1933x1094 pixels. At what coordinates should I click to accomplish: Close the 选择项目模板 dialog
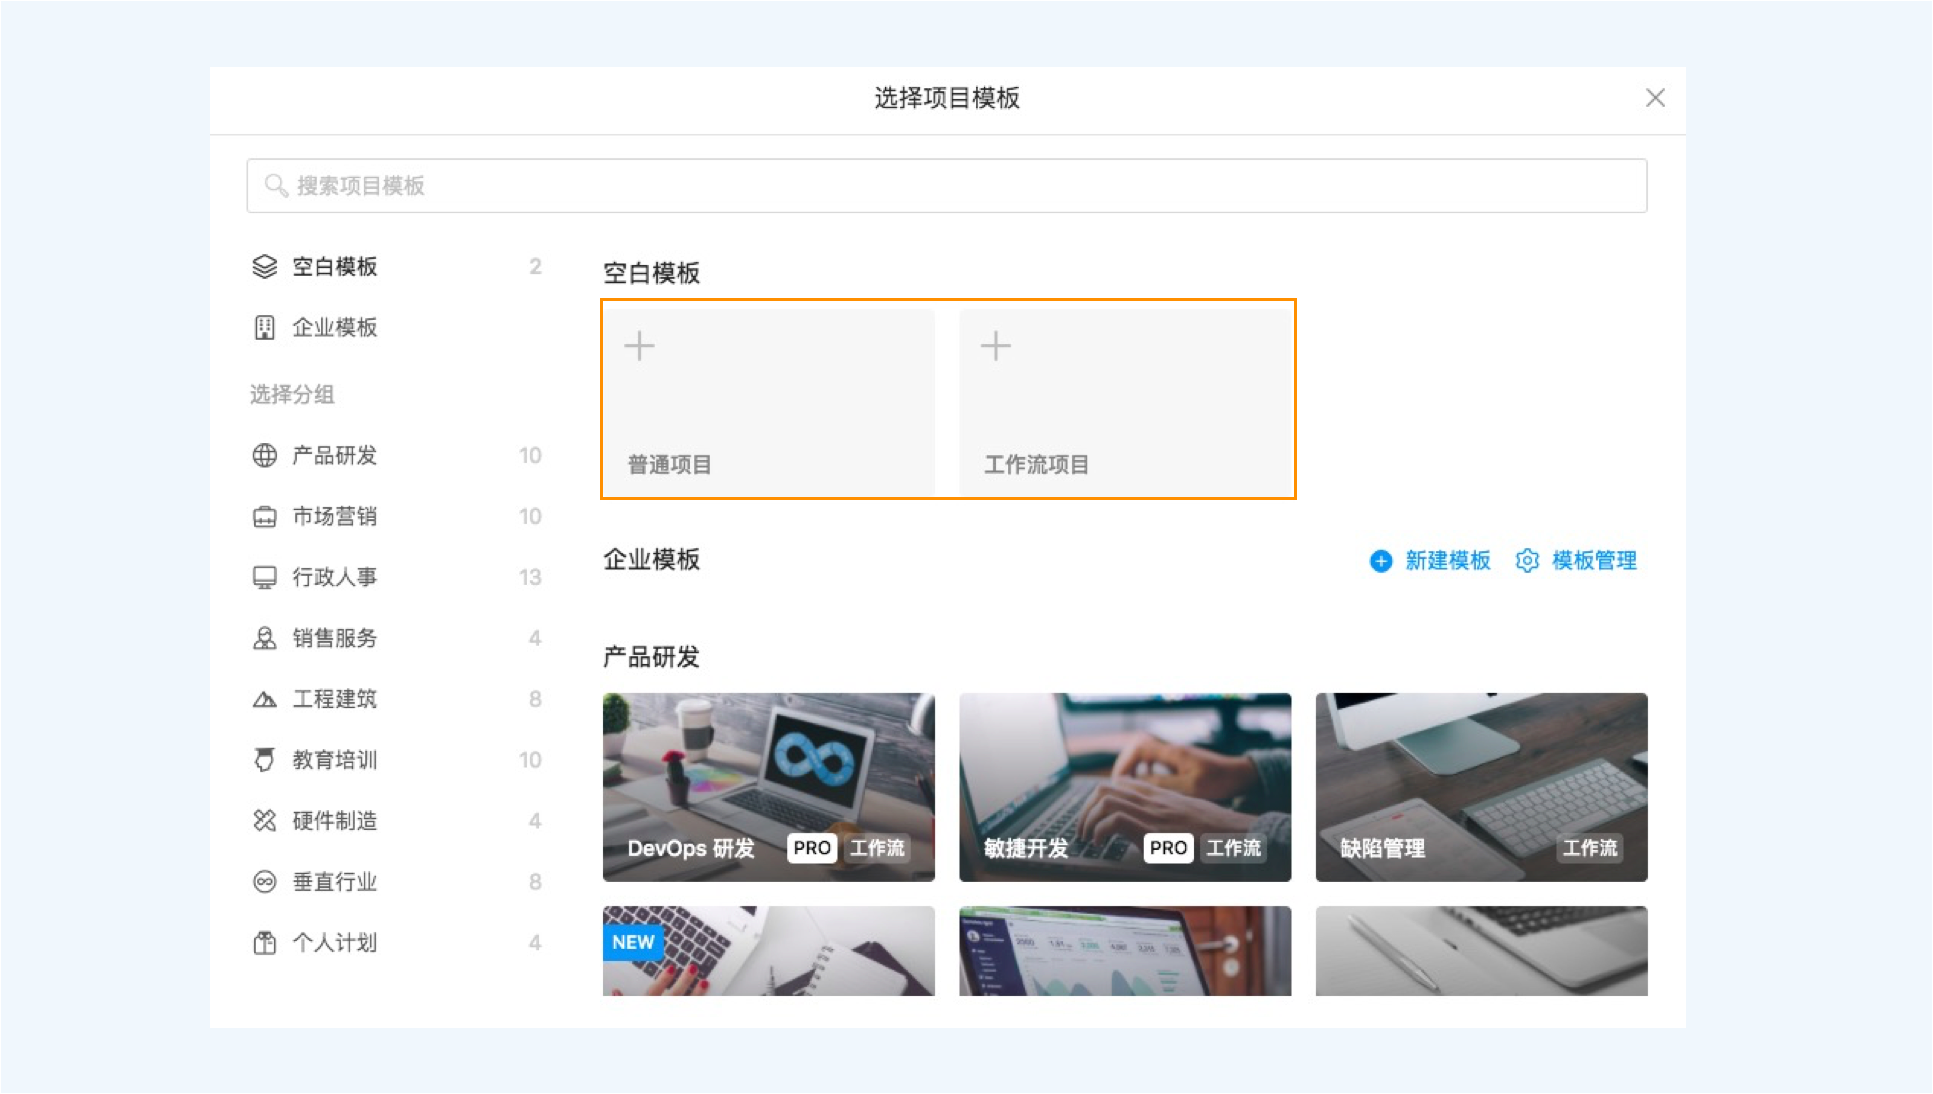[x=1655, y=98]
